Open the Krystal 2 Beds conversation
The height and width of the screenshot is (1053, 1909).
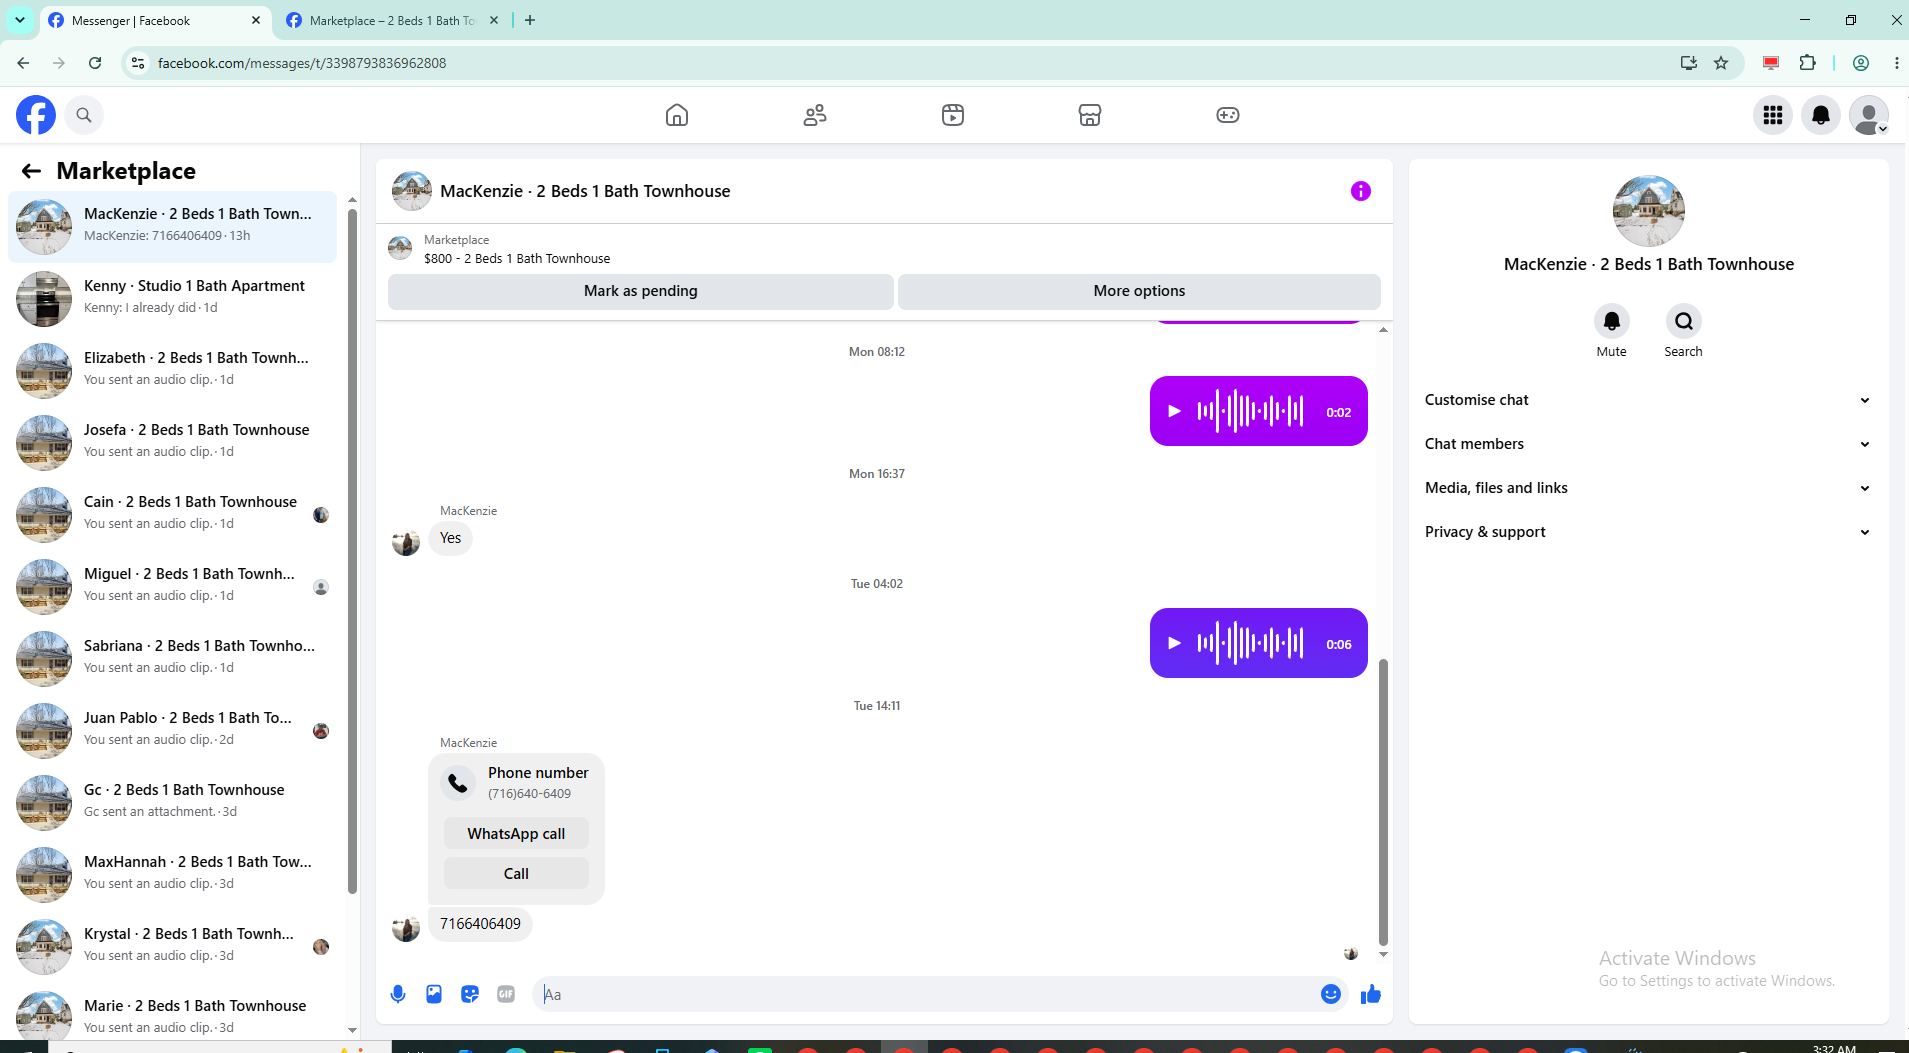(172, 947)
